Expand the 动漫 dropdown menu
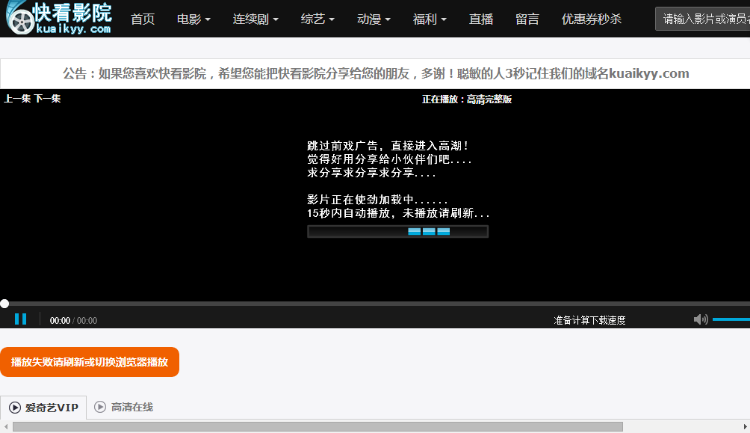The height and width of the screenshot is (433, 750). pos(374,19)
